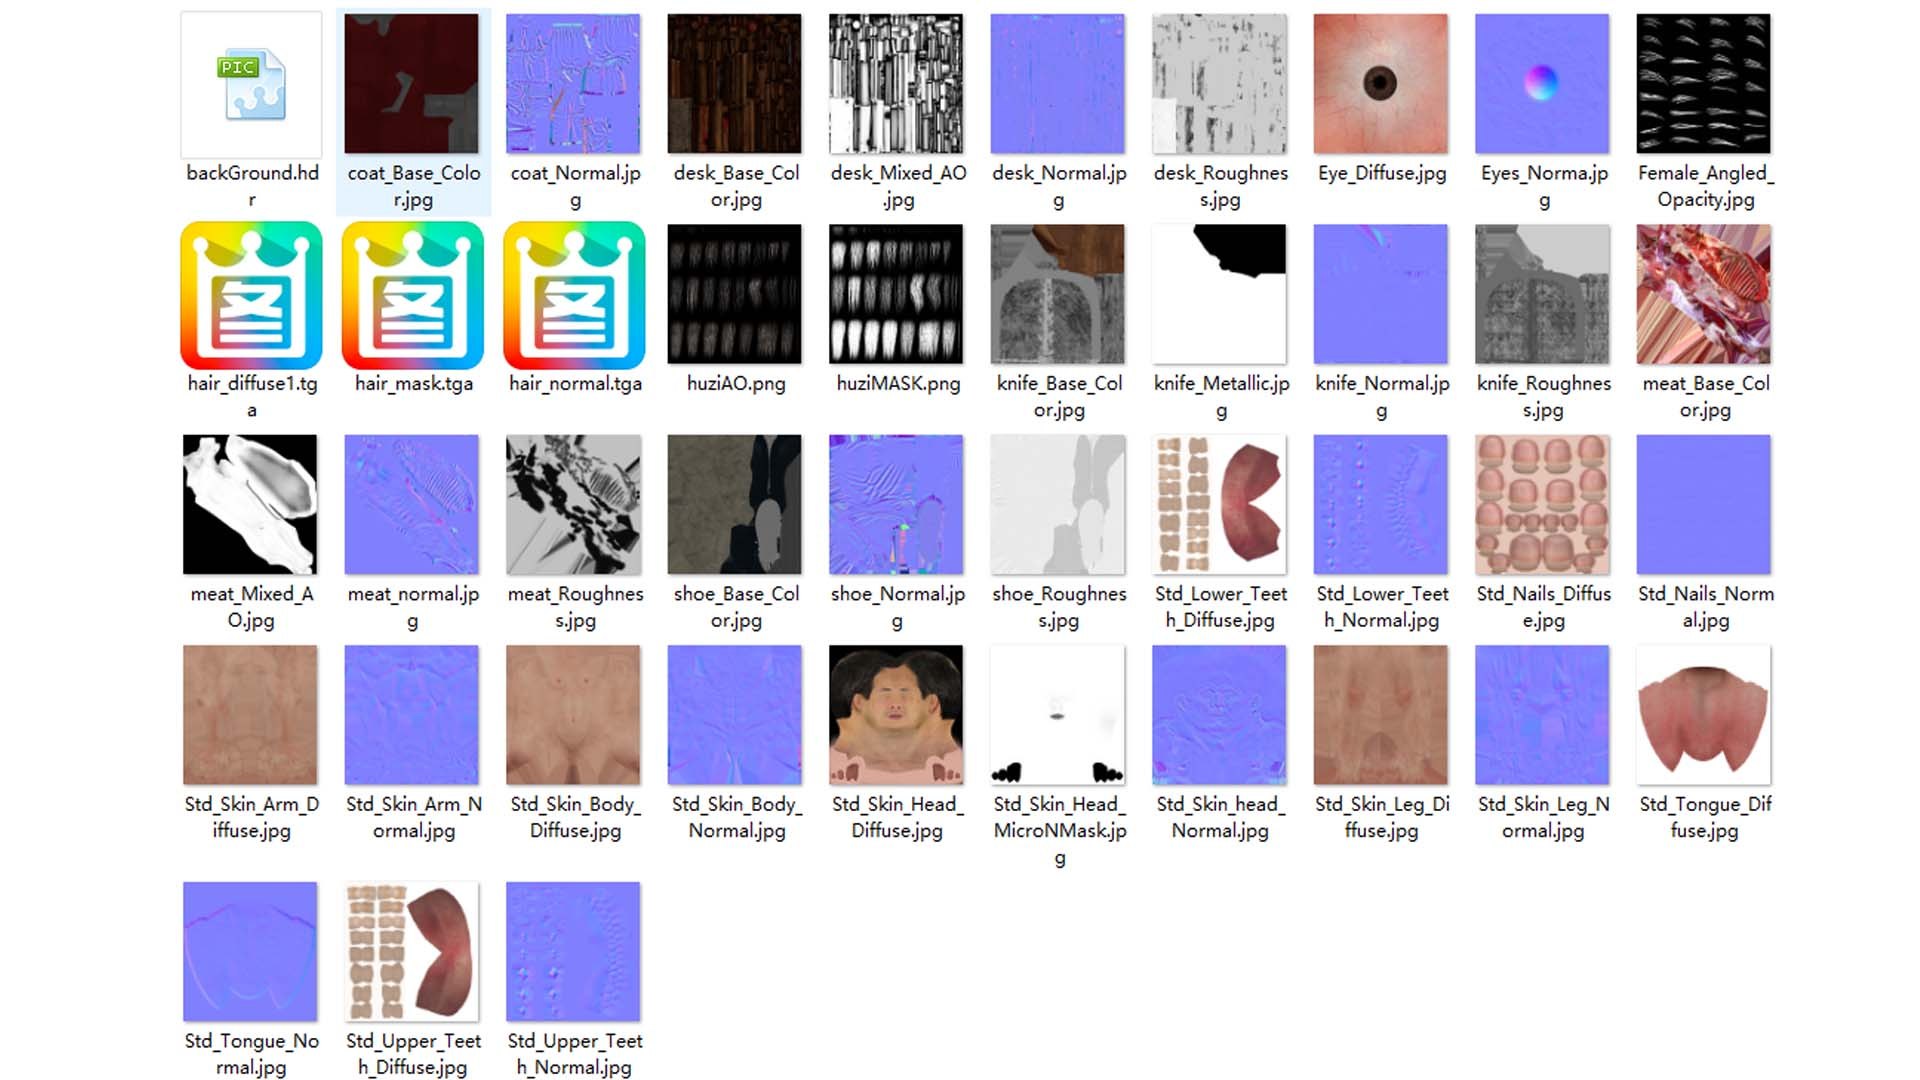Click the Std_Lower_Teeth_Diffuse.jpg thumbnail
1920x1080 pixels.
1219,504
